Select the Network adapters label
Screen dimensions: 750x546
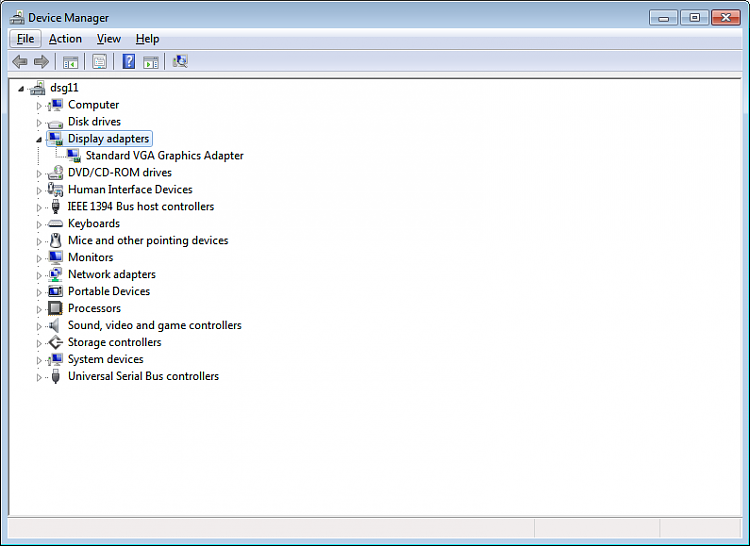pos(112,274)
